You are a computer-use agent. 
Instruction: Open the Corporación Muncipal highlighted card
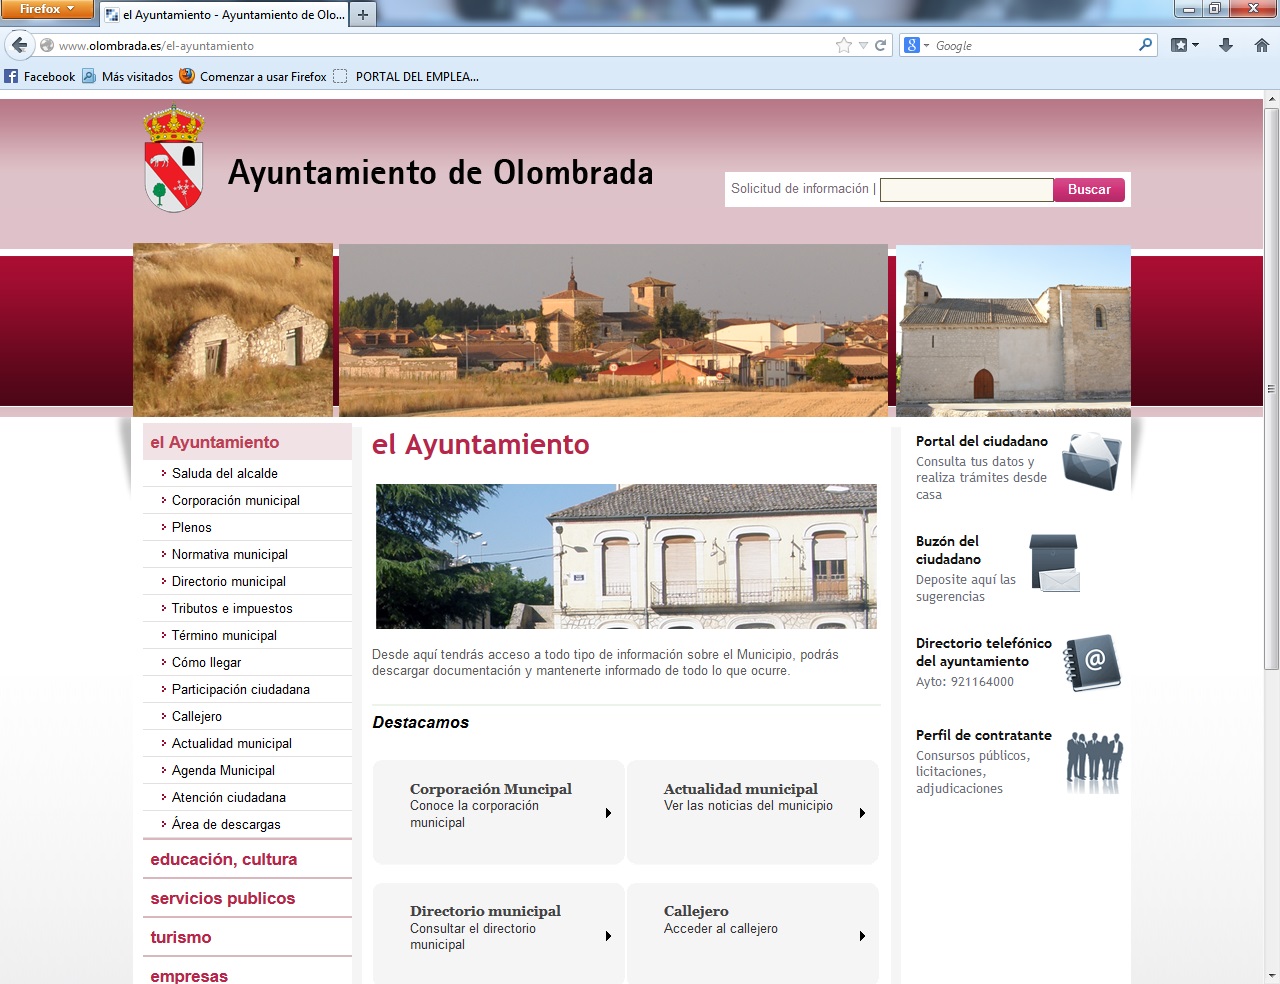pyautogui.click(x=498, y=812)
